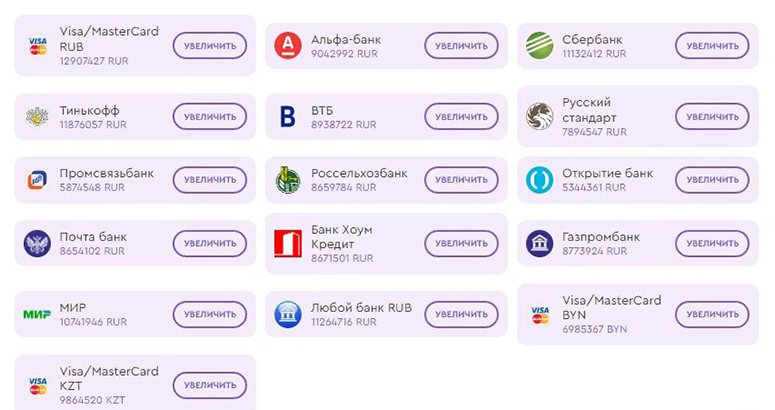Click the MIR payment system icon
This screenshot has height=410, width=775.
[37, 315]
